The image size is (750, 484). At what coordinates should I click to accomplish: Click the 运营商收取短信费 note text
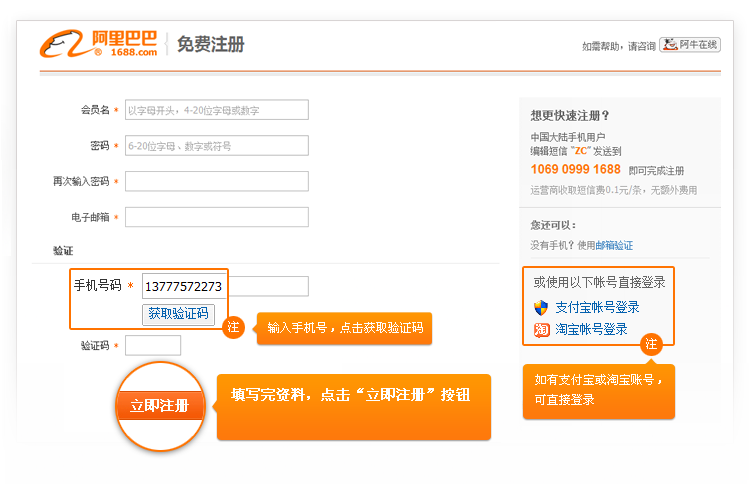(614, 190)
